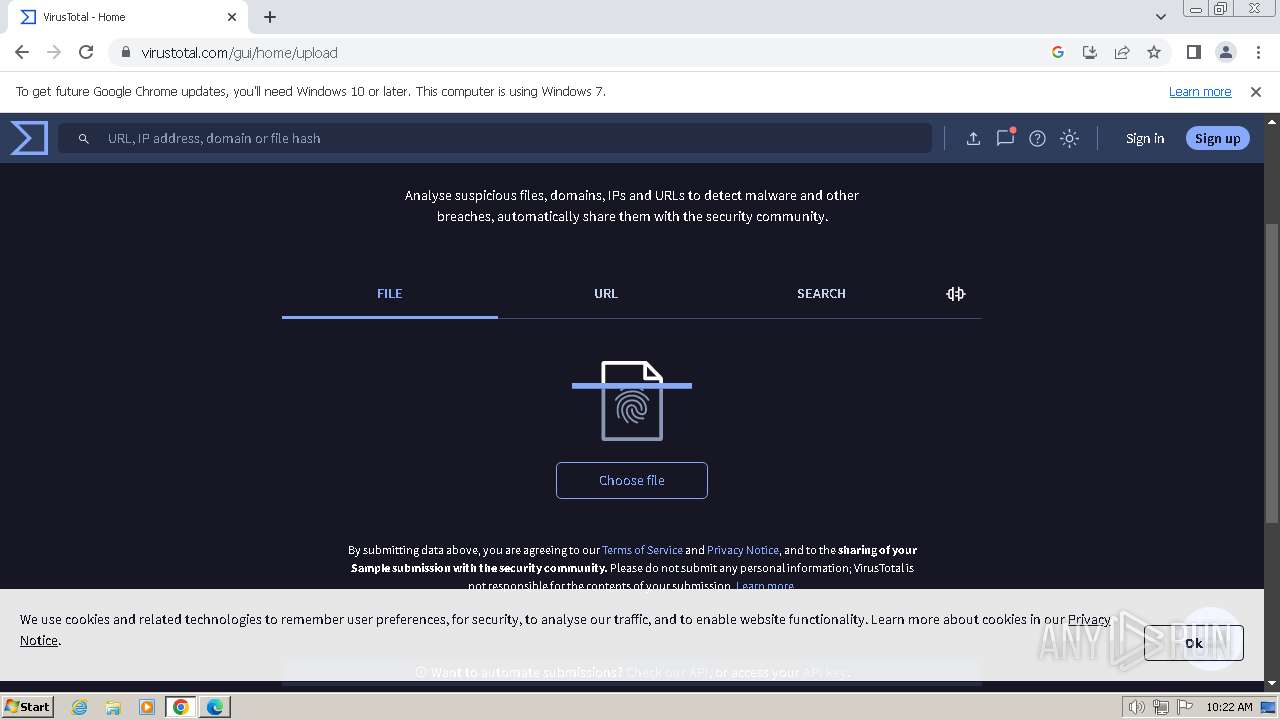Click the Chrome taskbar icon
Image resolution: width=1280 pixels, height=720 pixels.
pos(181,707)
